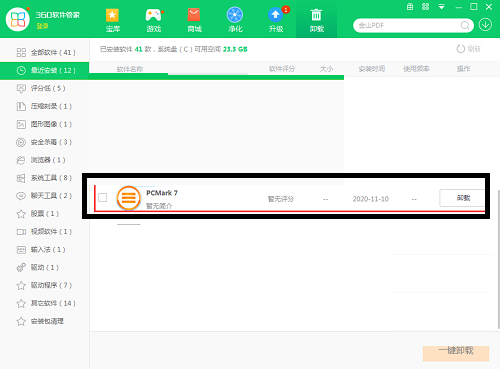Open the 净化 cleanup section
500x369 pixels.
[x=235, y=20]
